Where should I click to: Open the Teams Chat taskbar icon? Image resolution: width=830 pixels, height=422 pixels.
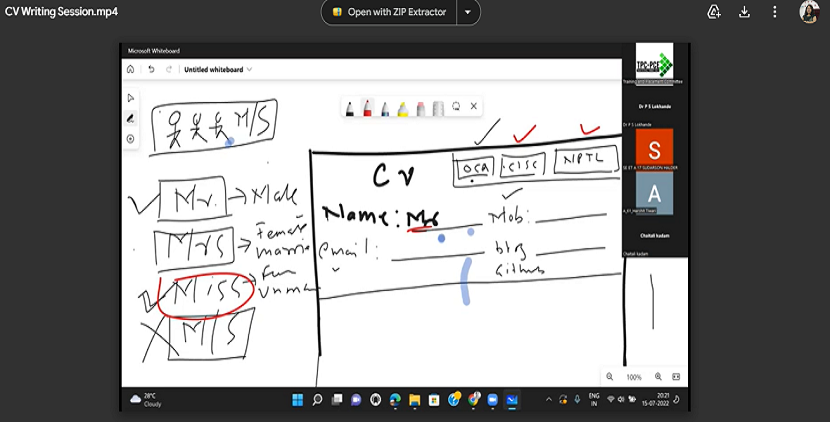(356, 400)
